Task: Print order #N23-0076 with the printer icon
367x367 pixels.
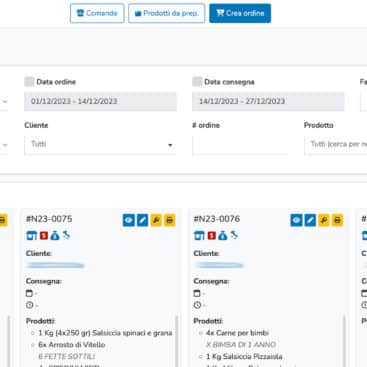Action: [337, 220]
